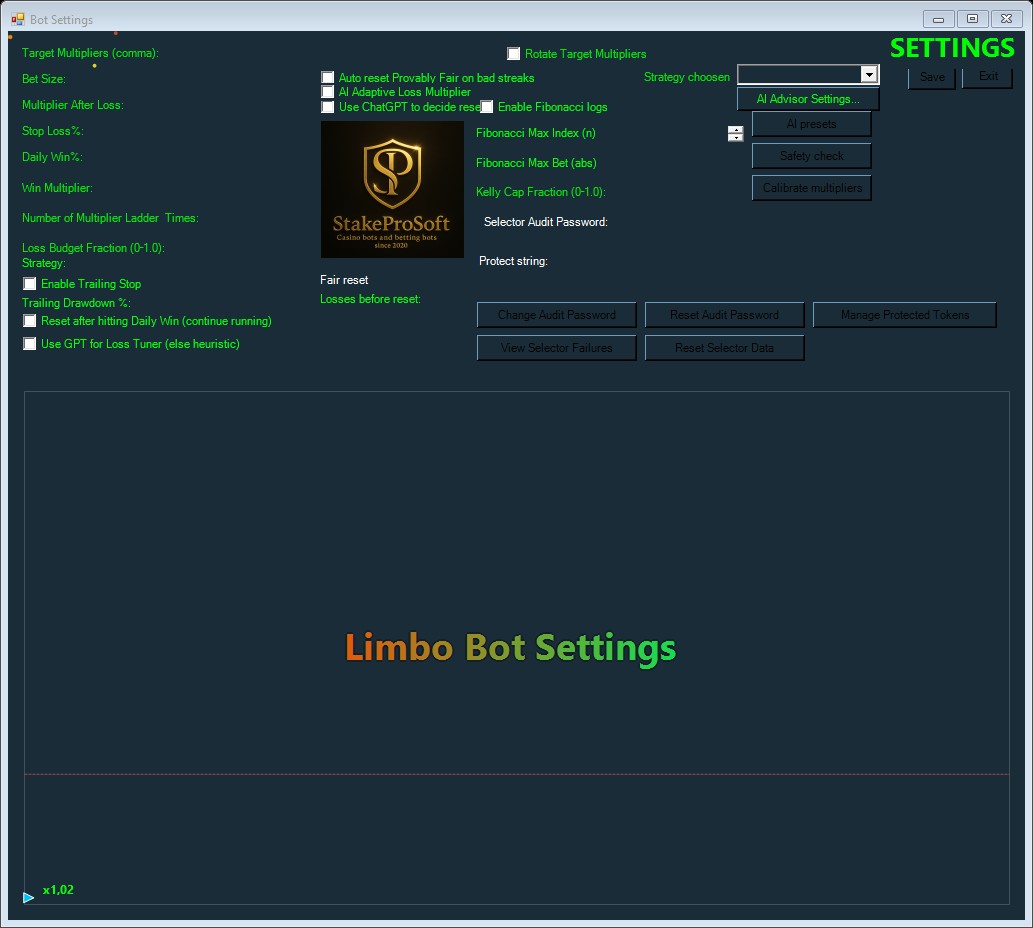The image size is (1033, 928).
Task: Click the StakeProSoft logo image
Action: [x=392, y=189]
